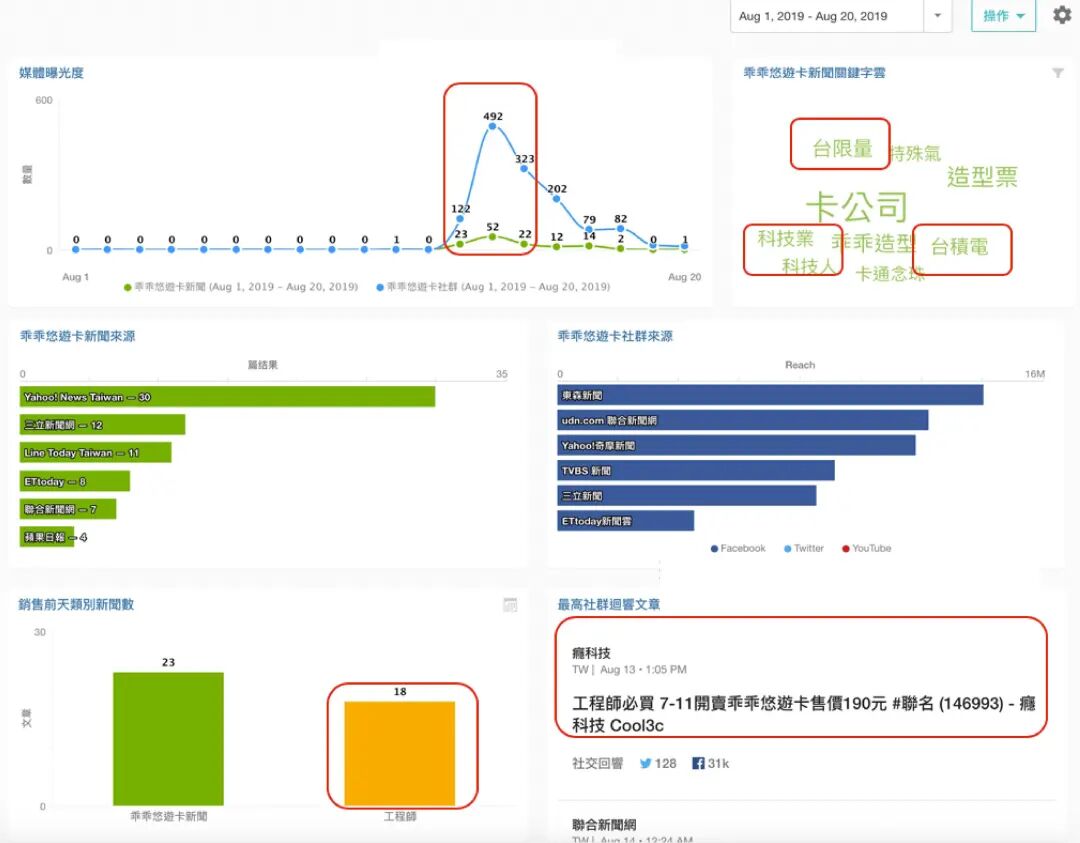This screenshot has width=1080, height=843.
Task: Click the table icon in 銷售前天類別新聞數 panel
Action: point(510,605)
